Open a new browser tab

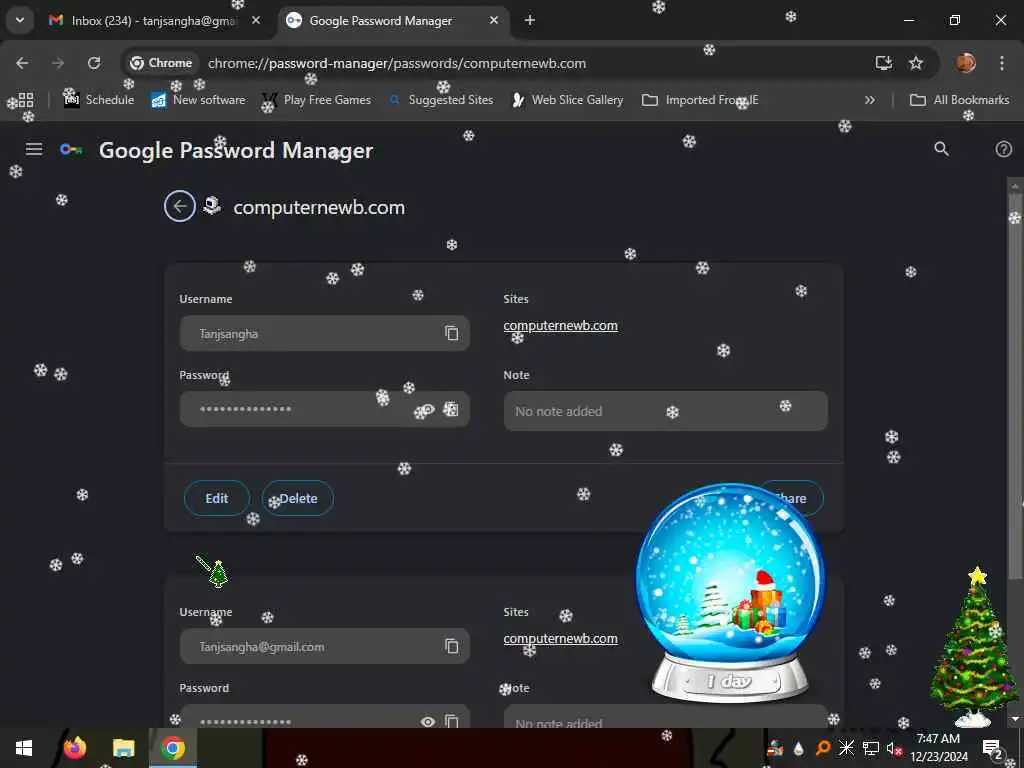point(530,20)
